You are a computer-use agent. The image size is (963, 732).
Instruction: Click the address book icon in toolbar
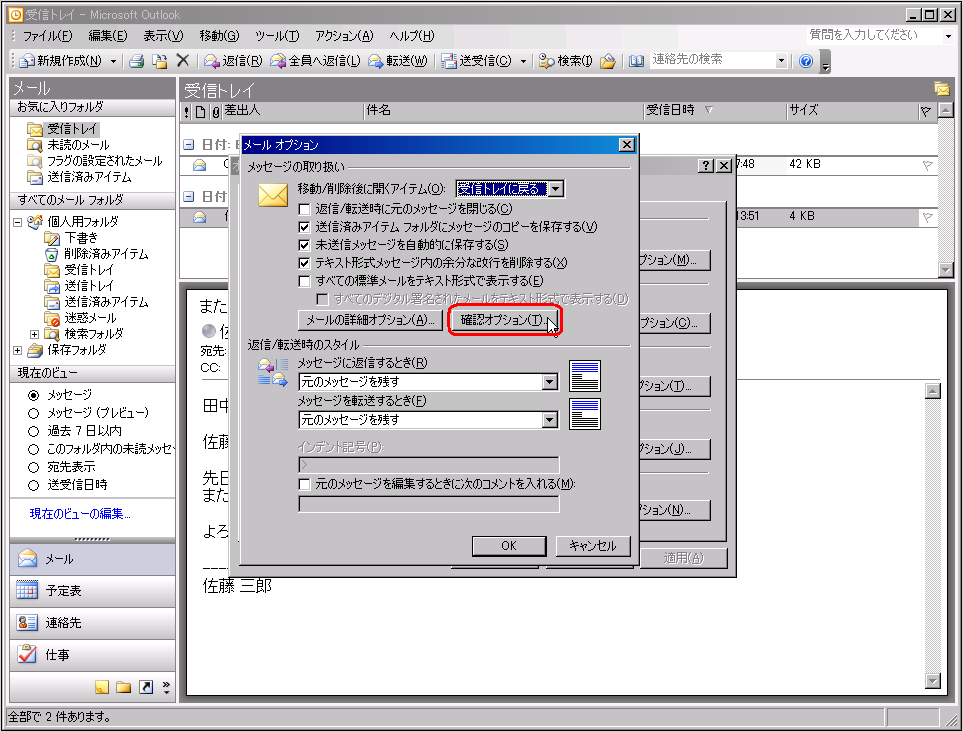tap(636, 61)
